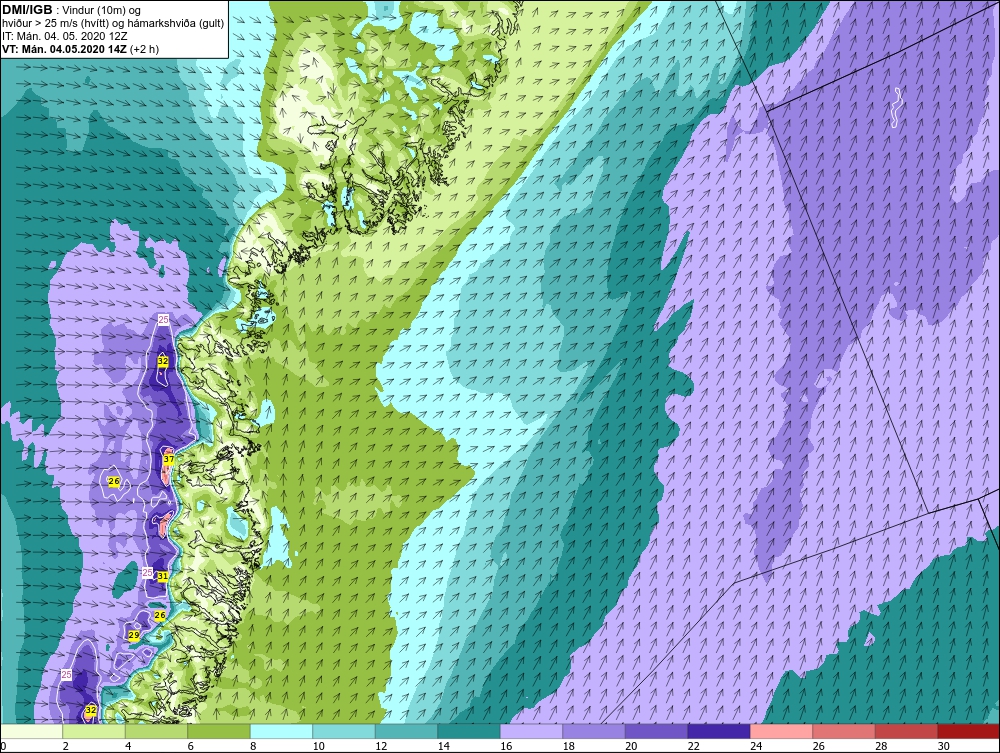
Task: Pick the 4–6 m/s green legend swatch
Action: (156, 731)
